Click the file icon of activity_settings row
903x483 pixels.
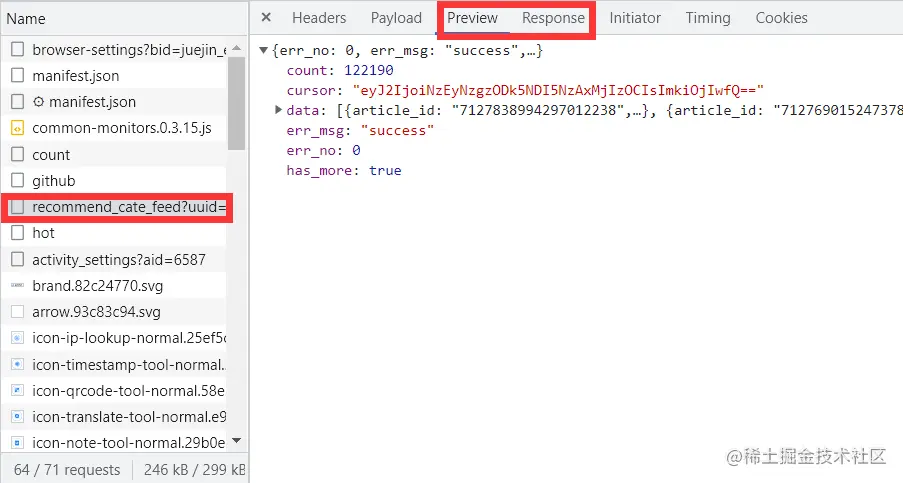coord(18,259)
